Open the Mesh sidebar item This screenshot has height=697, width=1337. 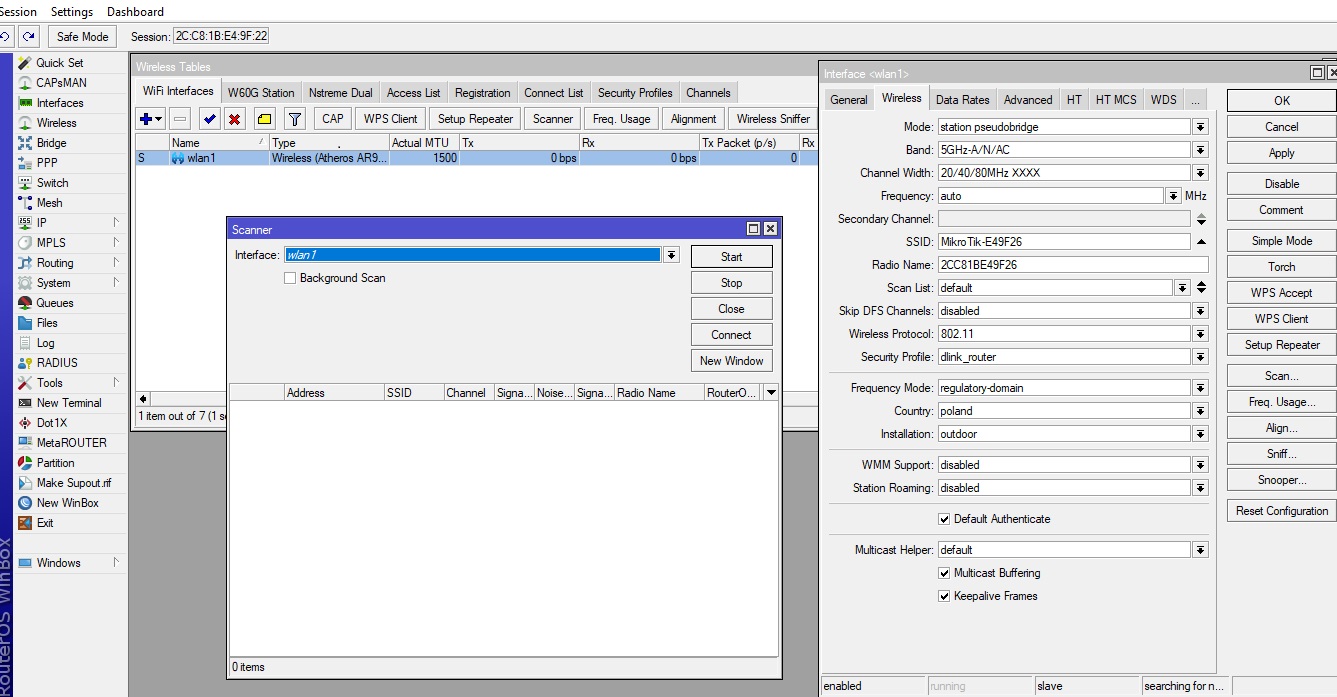[49, 203]
